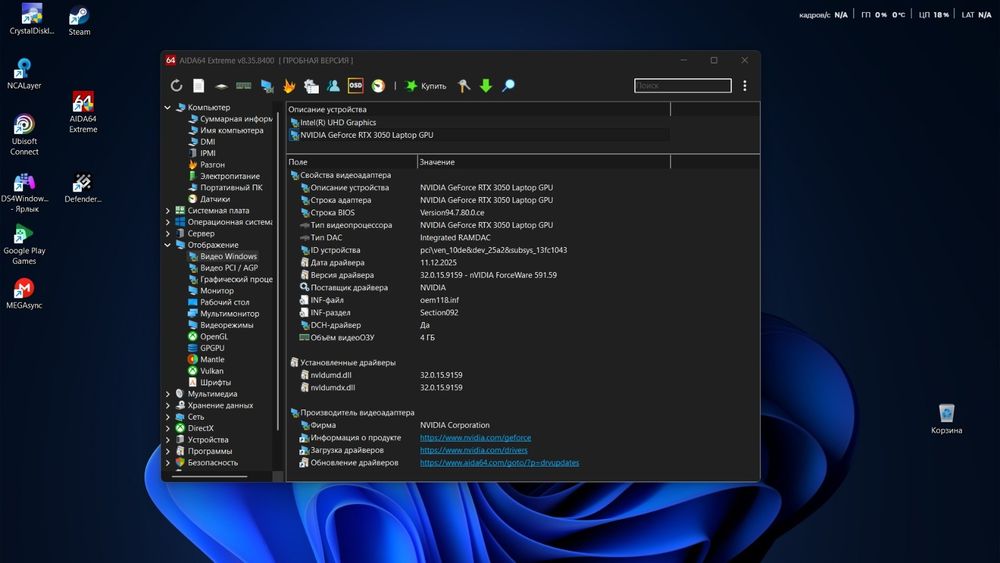Click the Поле column header

pyautogui.click(x=352, y=162)
